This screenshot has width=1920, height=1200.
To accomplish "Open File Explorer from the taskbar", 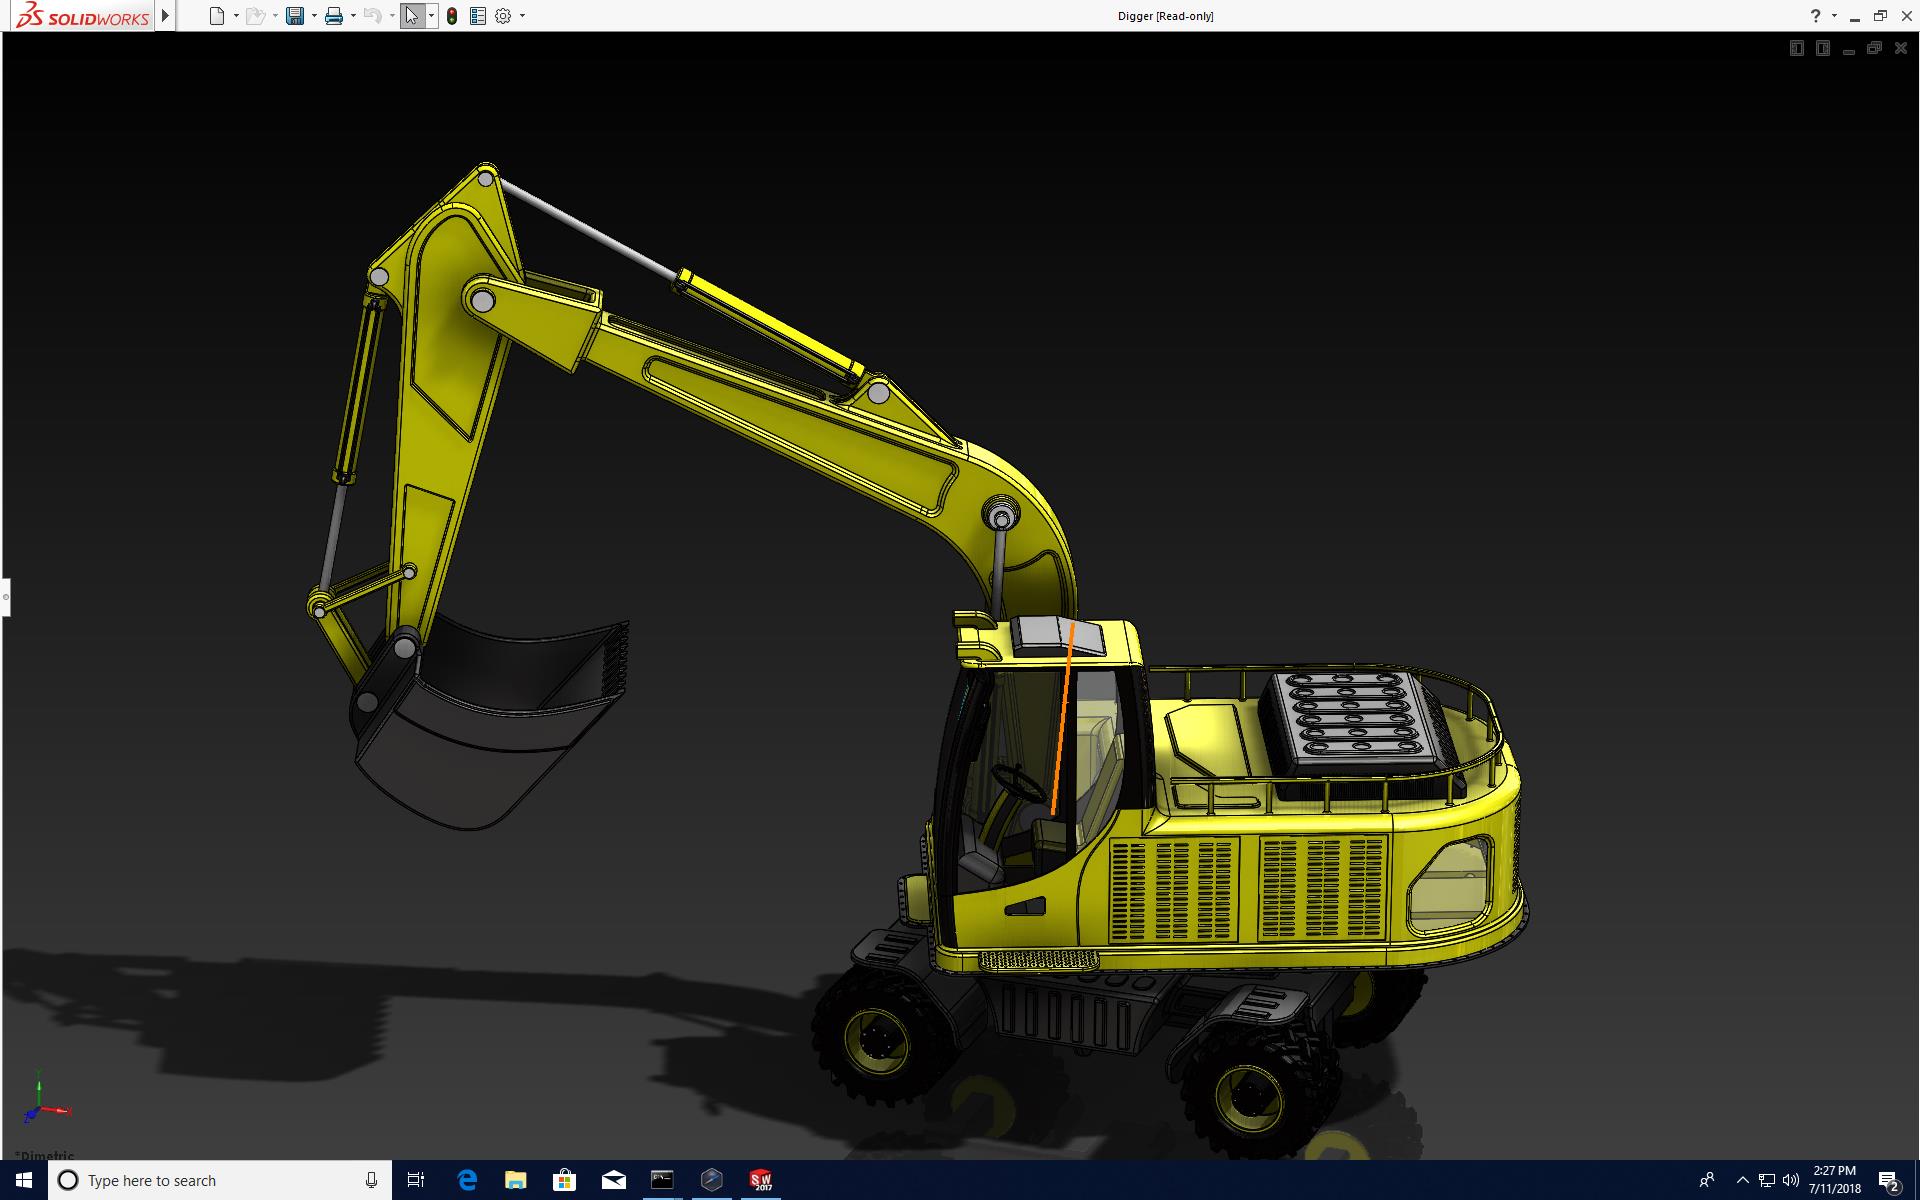I will click(515, 1180).
